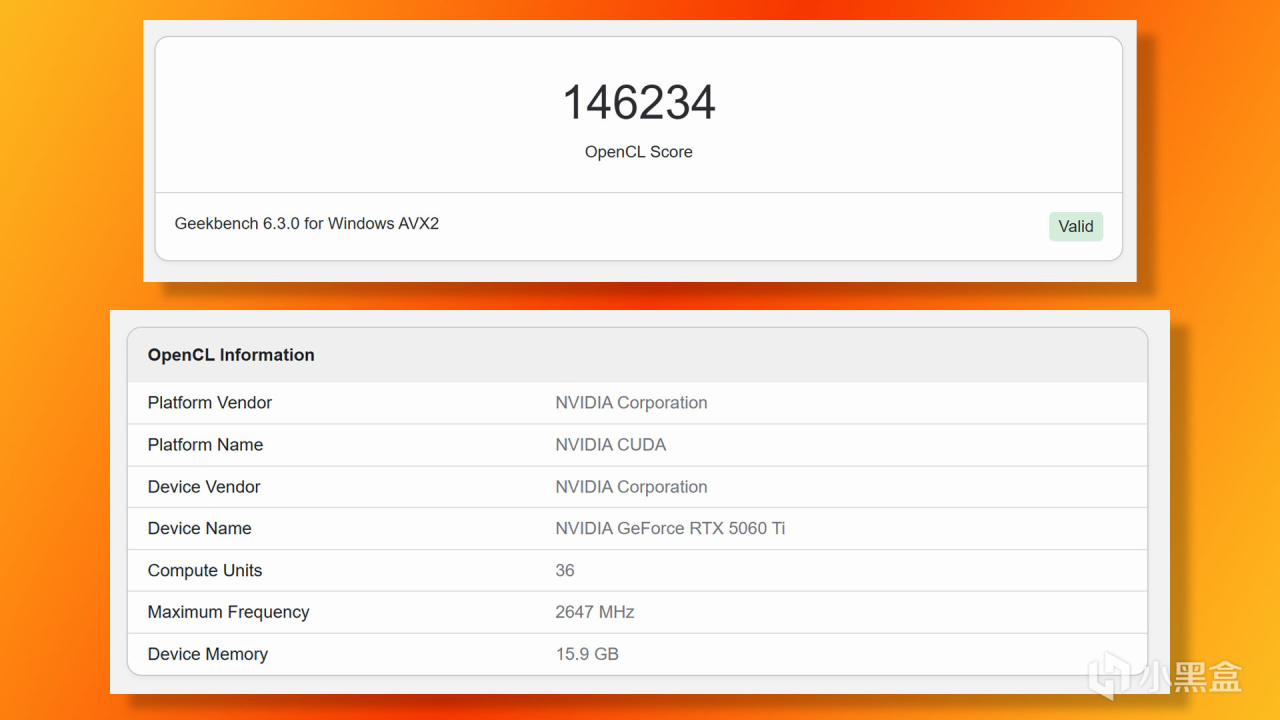Click the Platform Vendor label
1280x720 pixels.
tap(210, 403)
